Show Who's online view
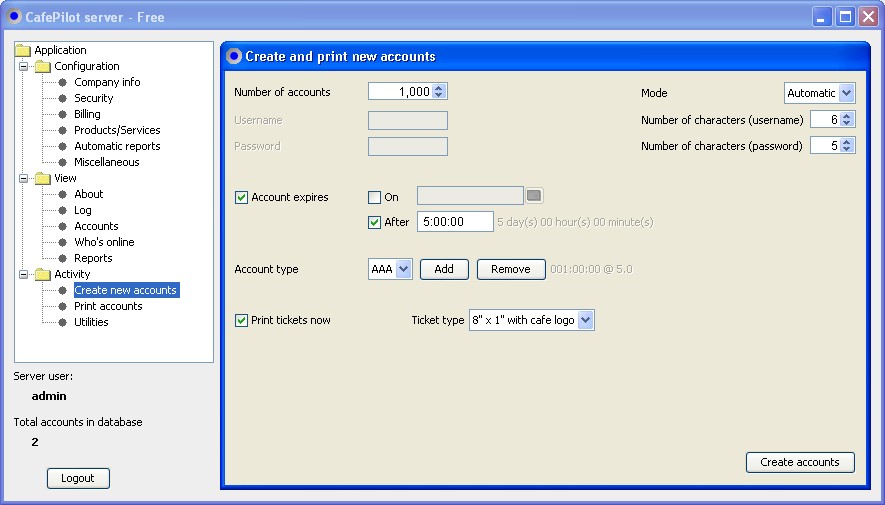The height and width of the screenshot is (505, 885). click(x=104, y=242)
